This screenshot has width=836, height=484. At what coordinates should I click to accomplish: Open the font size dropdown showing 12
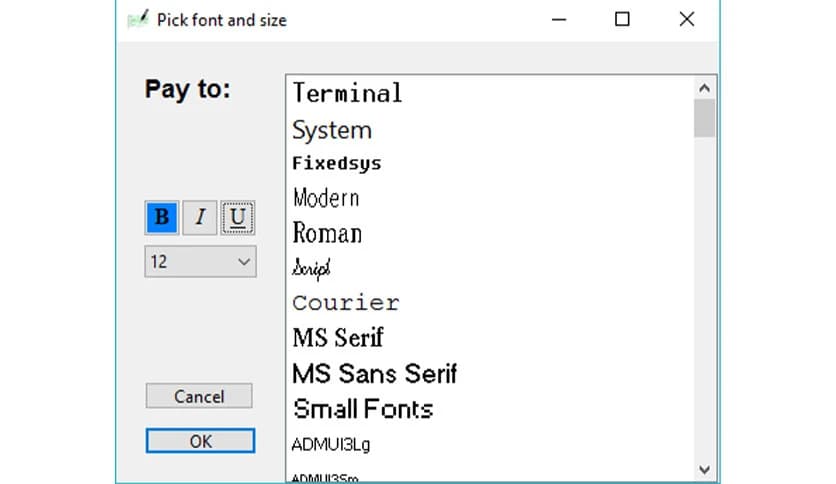(x=200, y=262)
